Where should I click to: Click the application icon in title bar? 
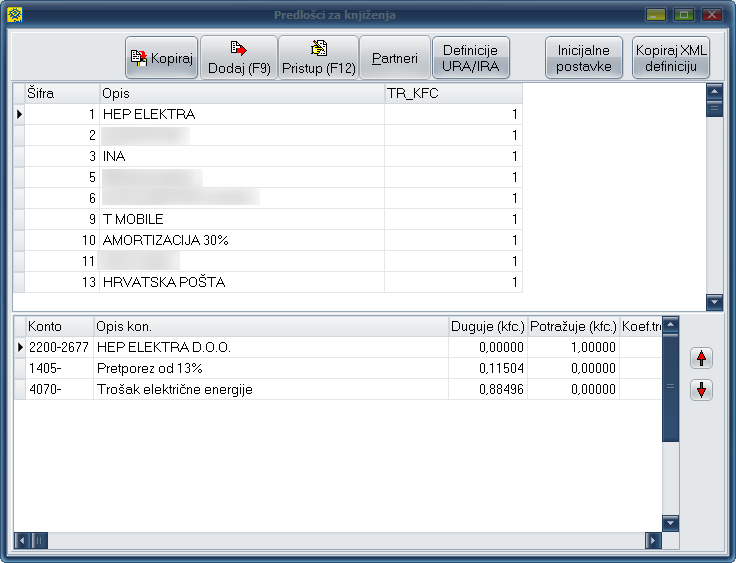pos(14,14)
